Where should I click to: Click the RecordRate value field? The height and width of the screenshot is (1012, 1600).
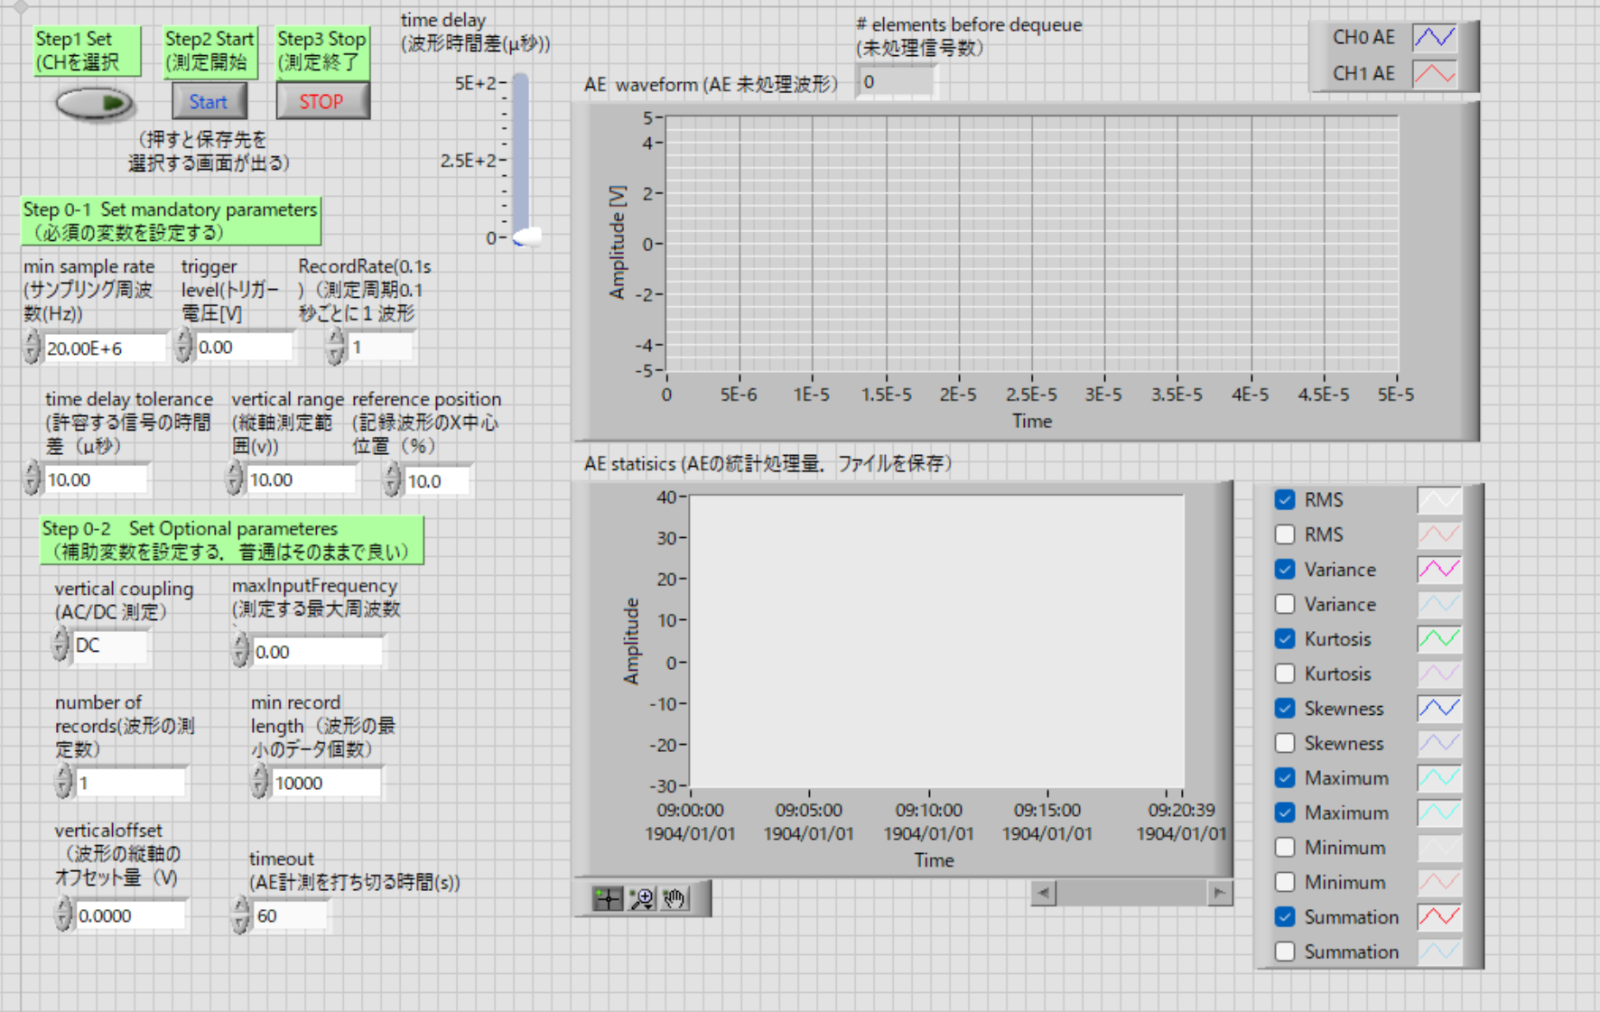(381, 347)
